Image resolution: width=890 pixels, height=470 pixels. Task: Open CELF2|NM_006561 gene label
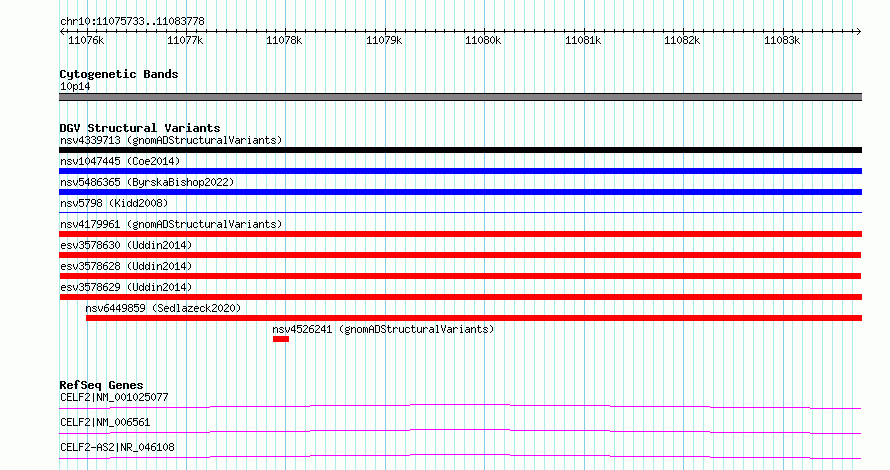[105, 422]
